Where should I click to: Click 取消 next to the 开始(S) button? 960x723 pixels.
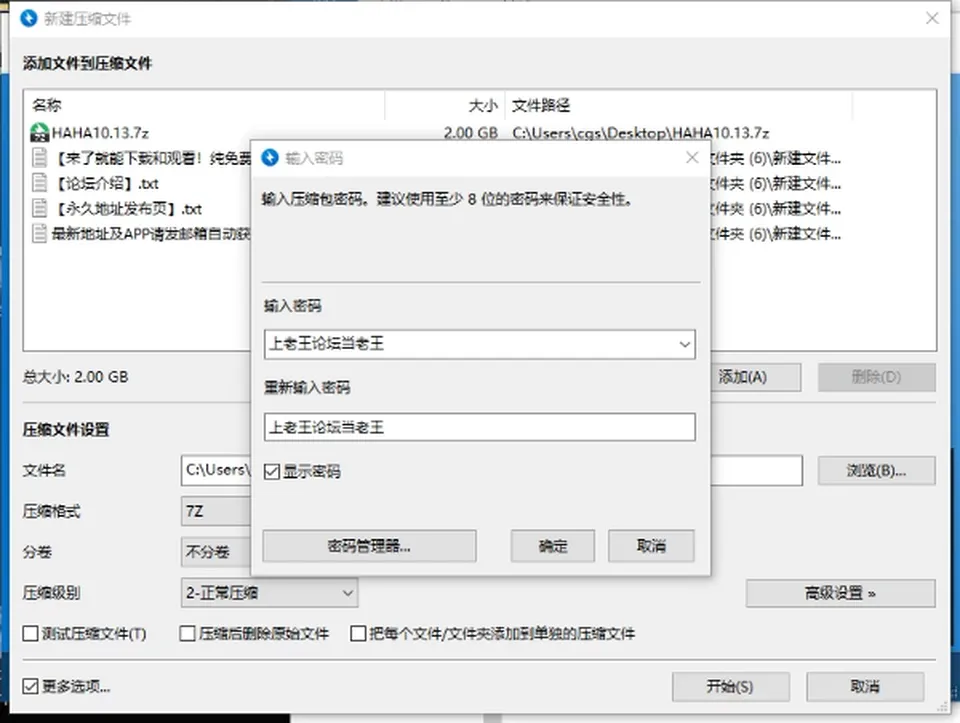click(864, 686)
